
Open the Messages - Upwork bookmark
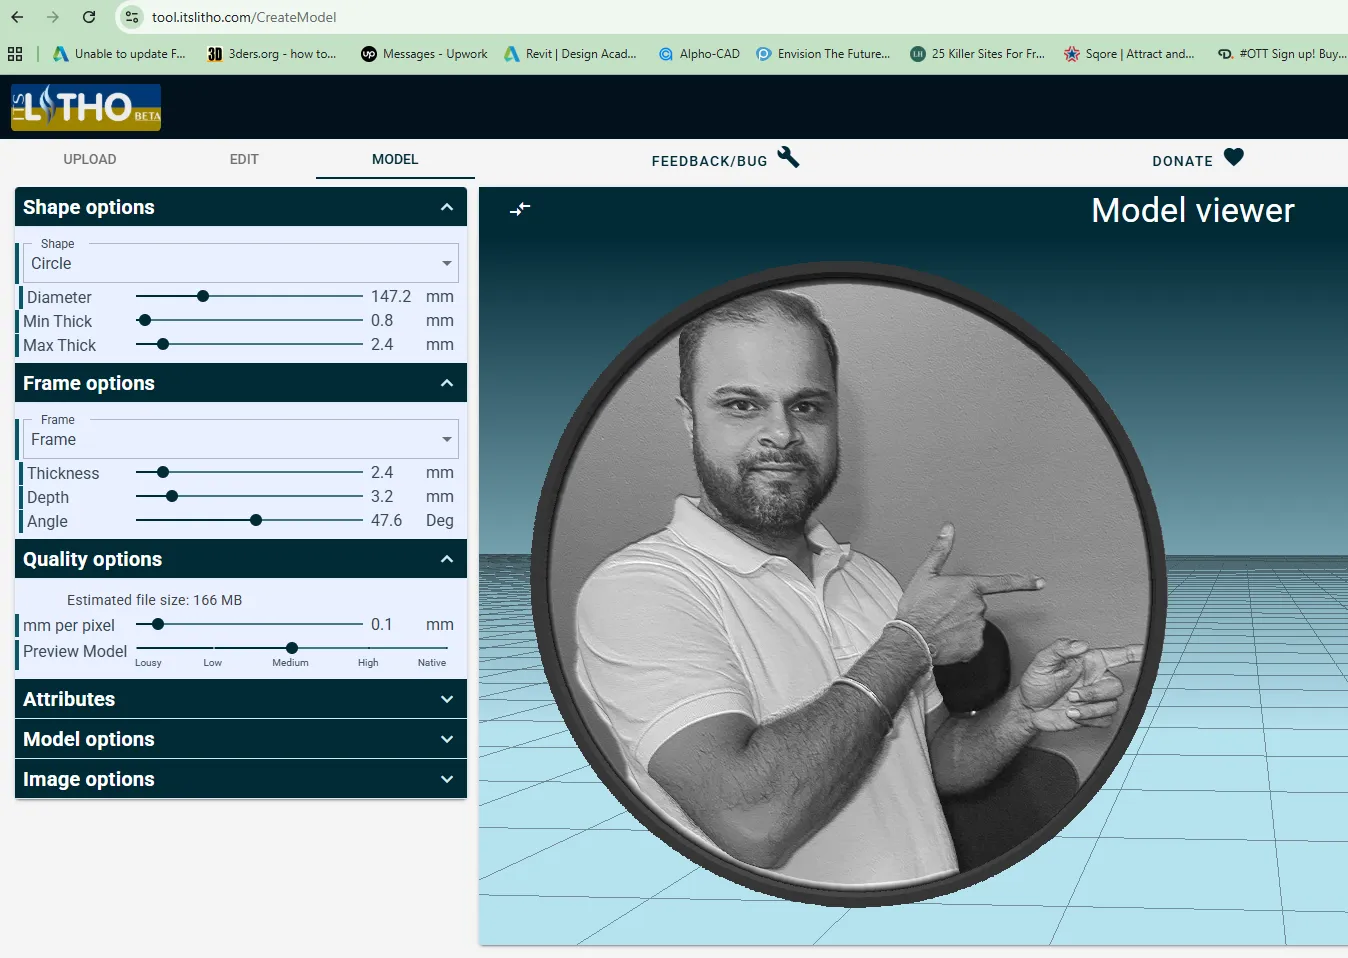point(424,54)
